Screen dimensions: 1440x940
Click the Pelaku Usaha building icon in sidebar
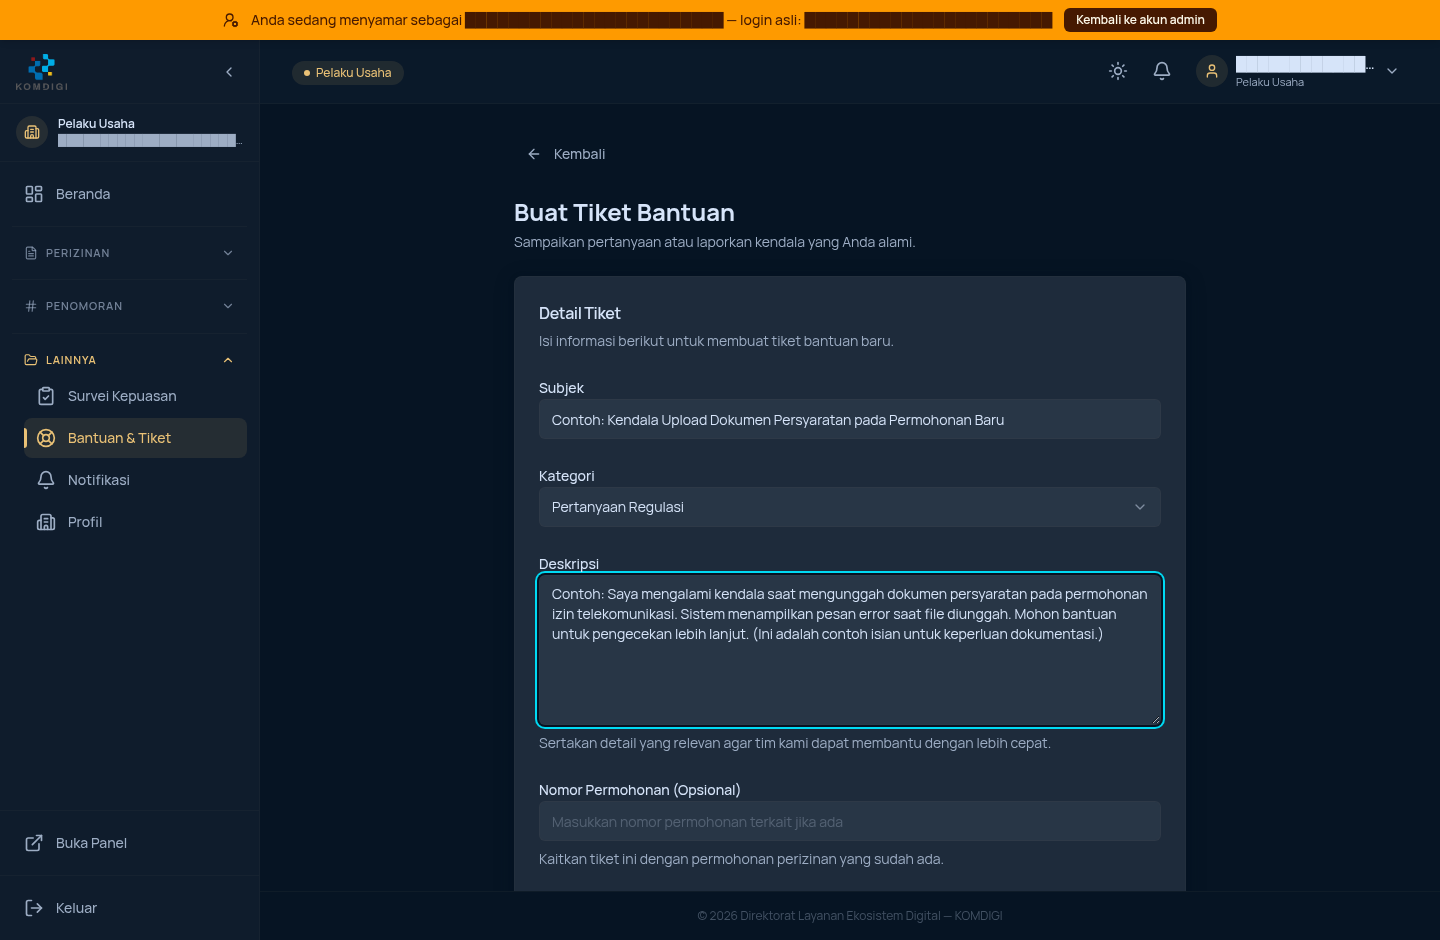tap(32, 132)
